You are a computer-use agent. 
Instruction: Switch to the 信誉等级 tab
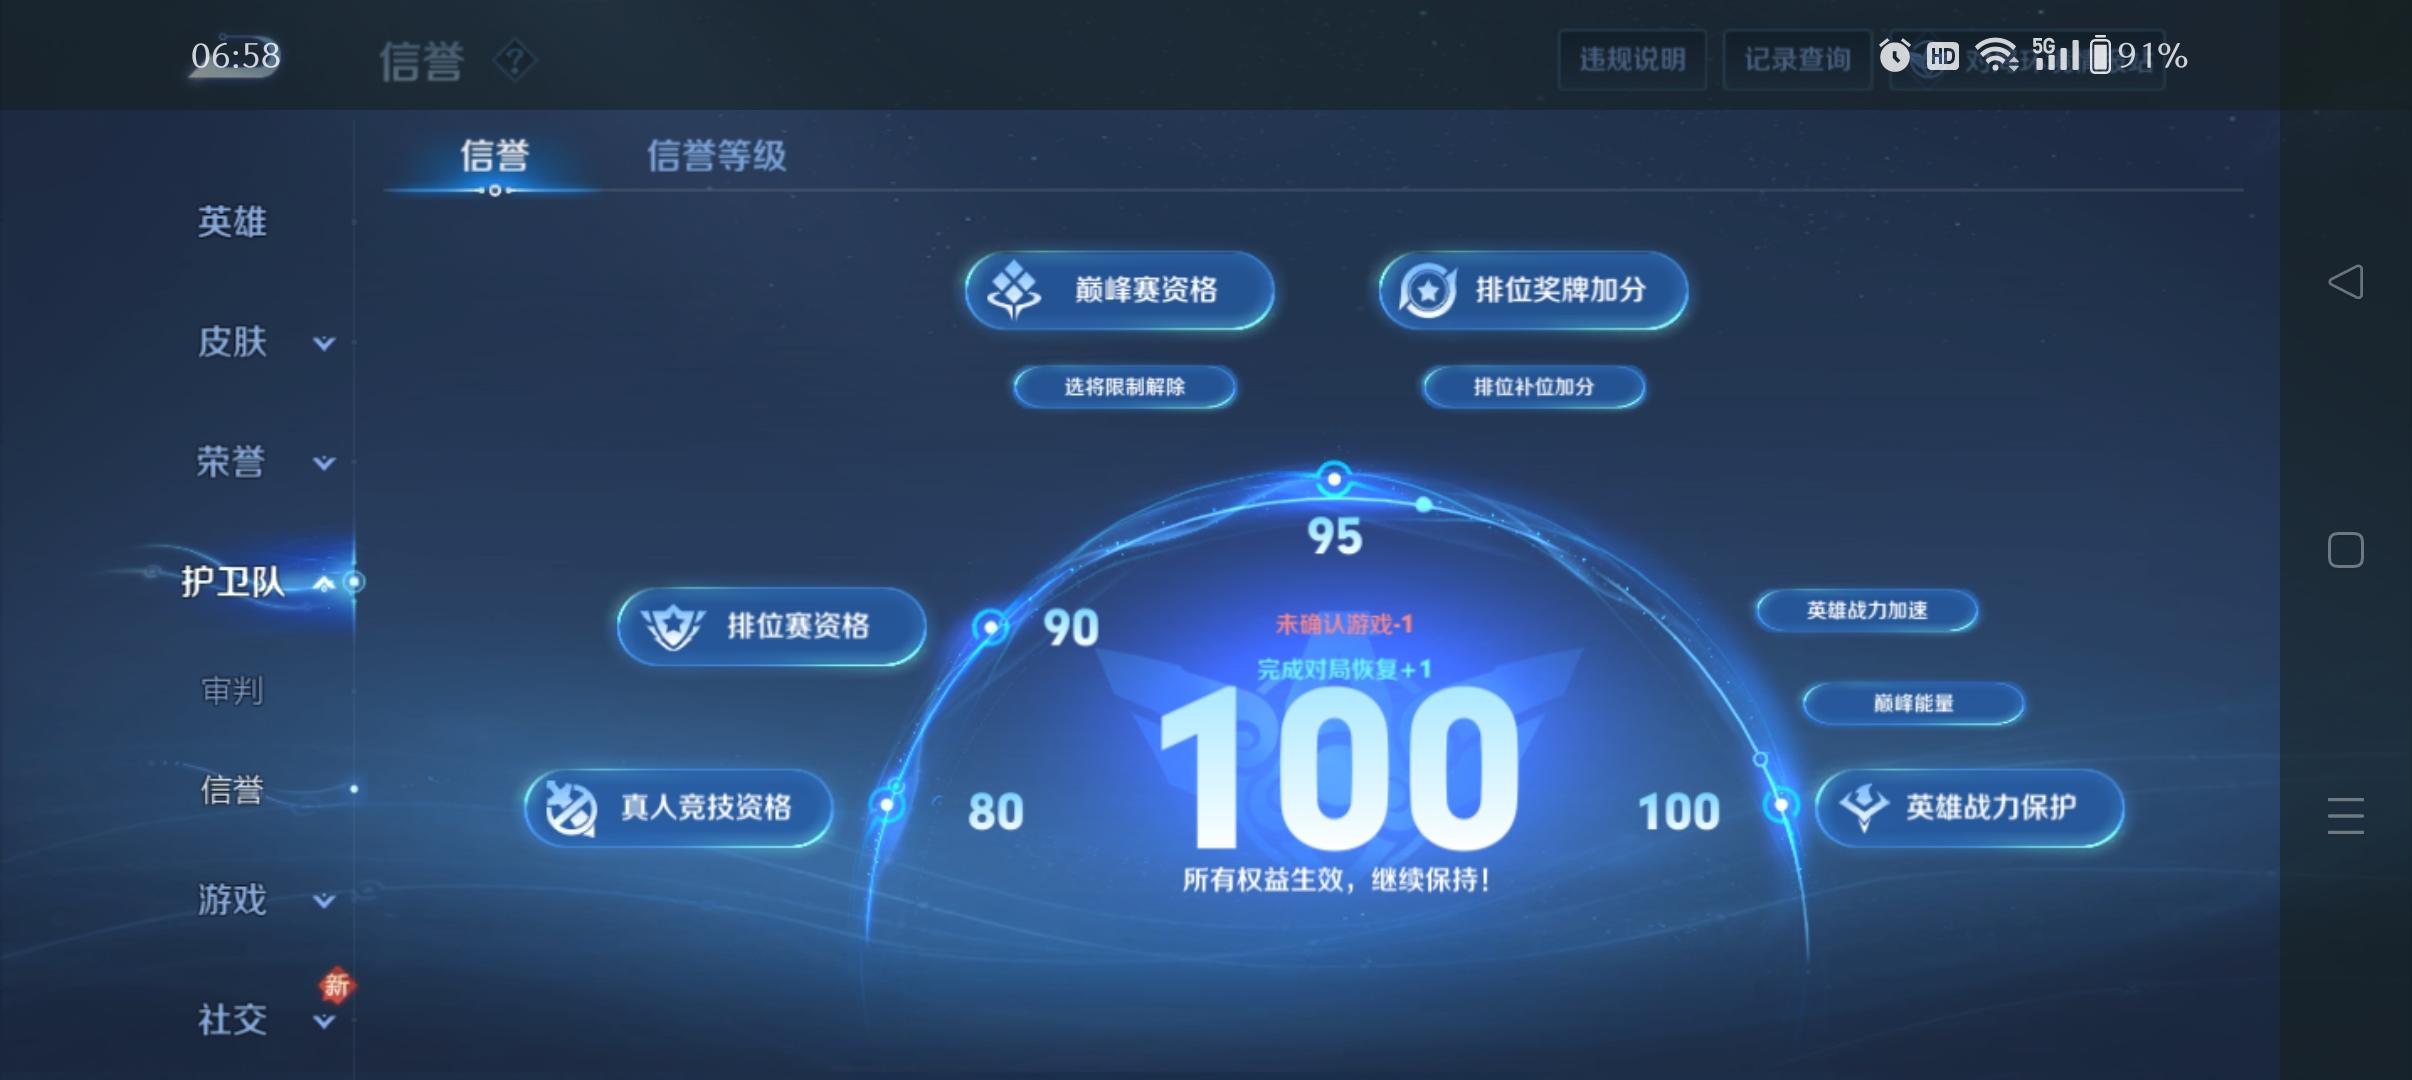pyautogui.click(x=716, y=156)
